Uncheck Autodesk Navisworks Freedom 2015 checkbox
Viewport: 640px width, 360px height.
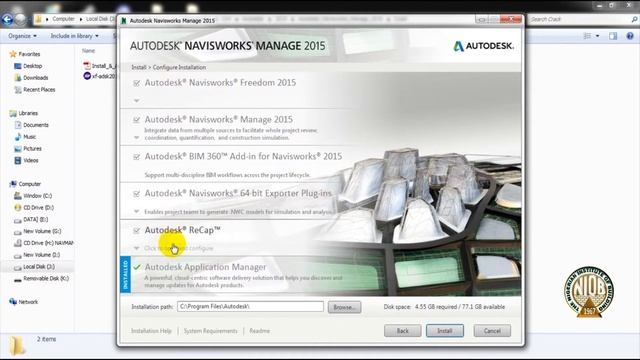136,83
